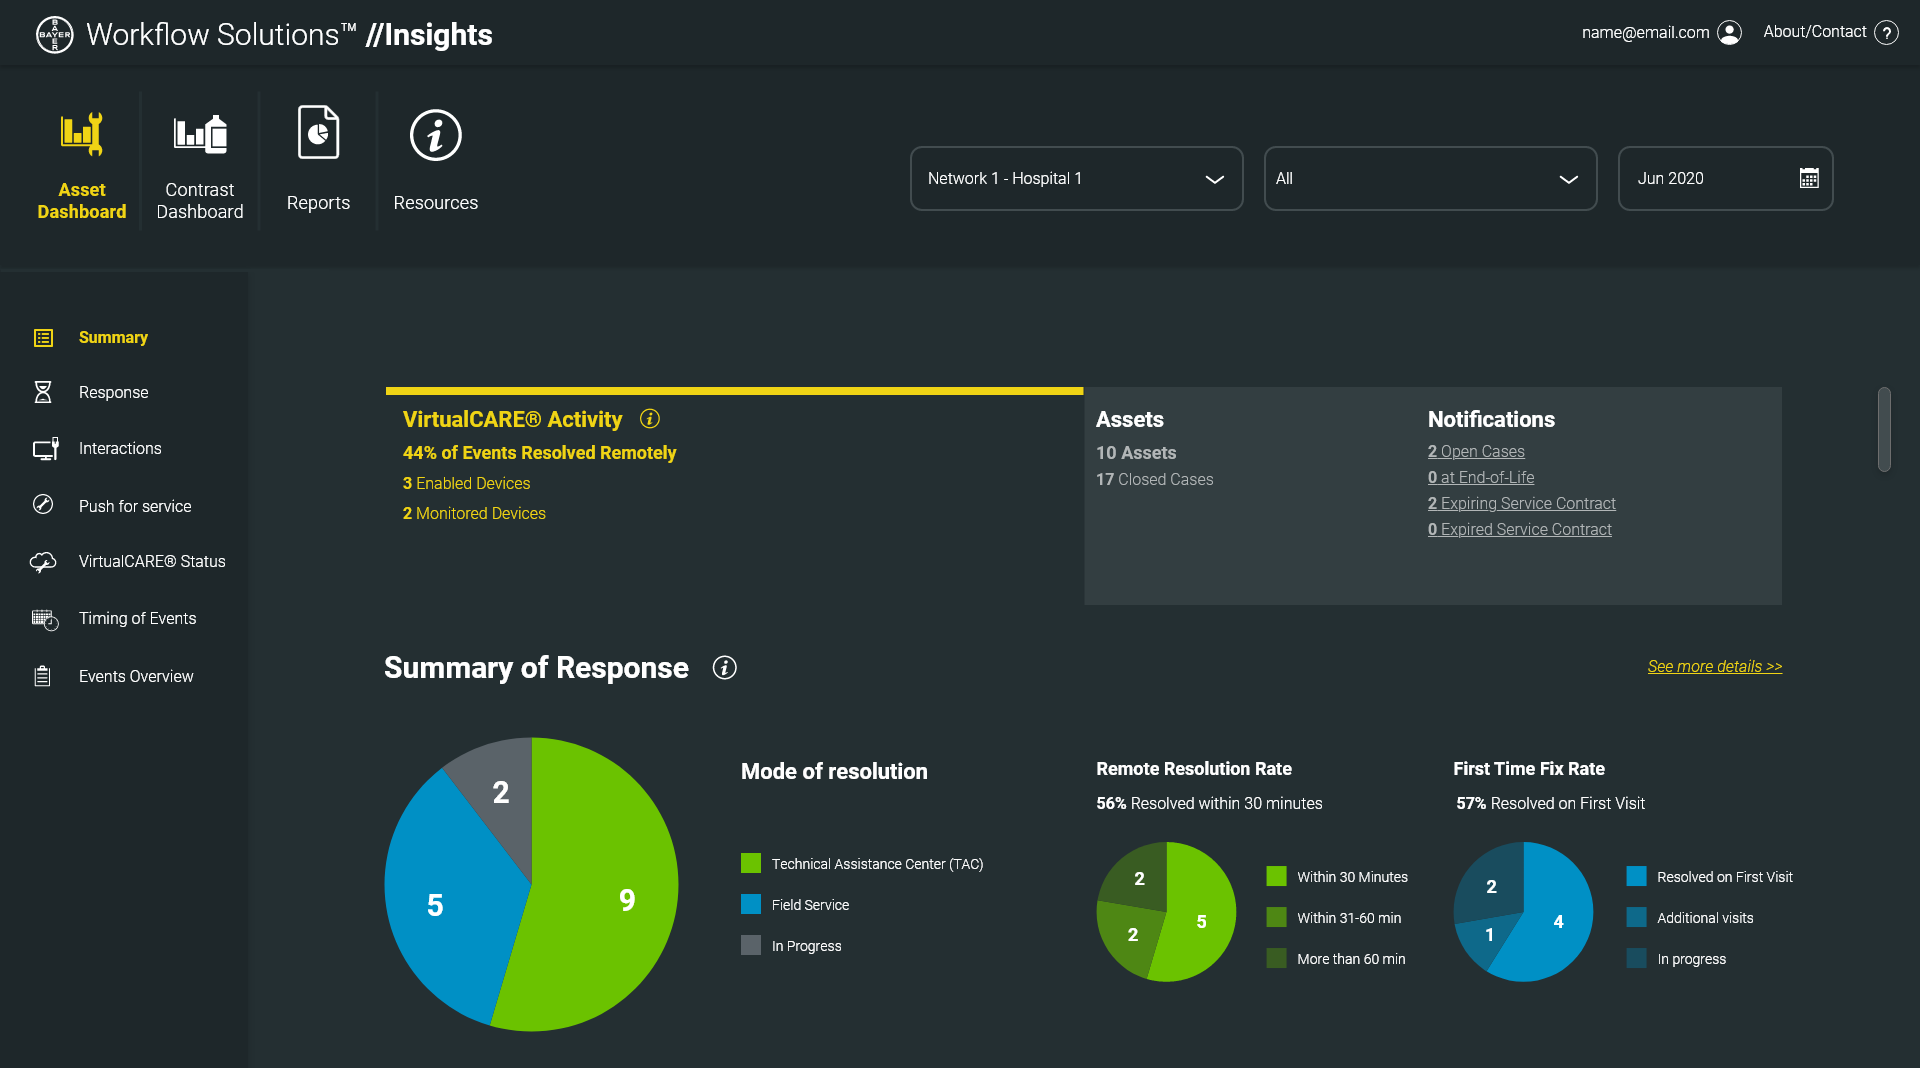Viewport: 1920px width, 1068px height.
Task: Click the Interactions monitor icon
Action: click(46, 449)
